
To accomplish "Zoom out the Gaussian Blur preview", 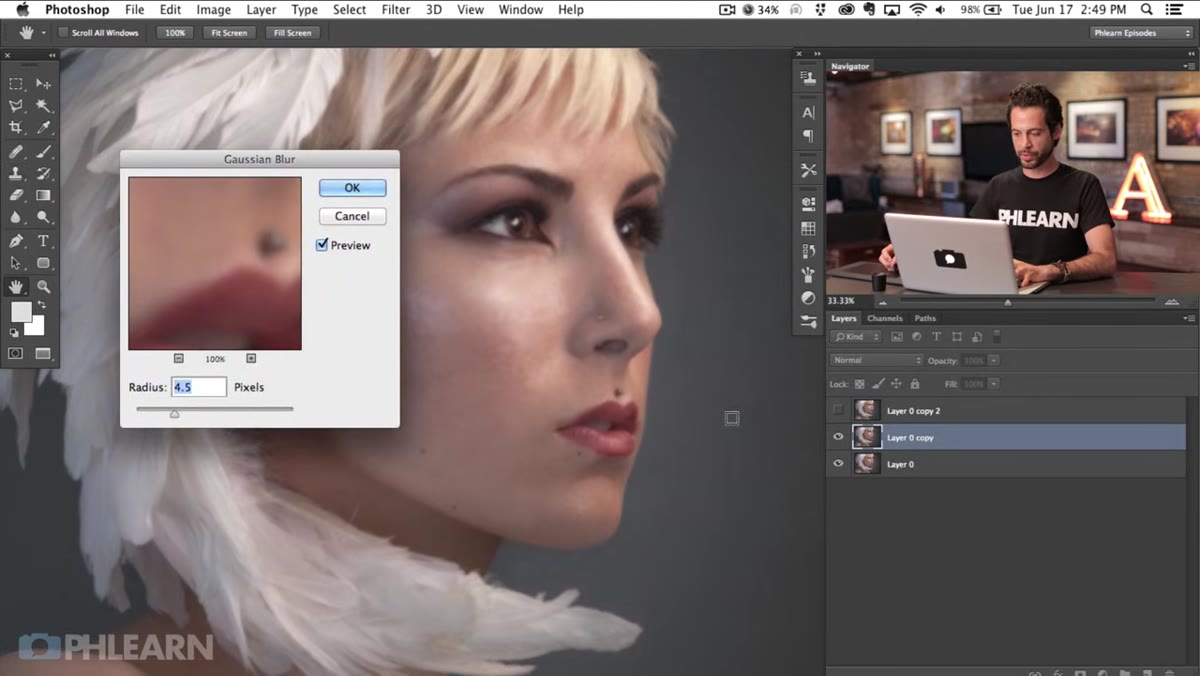I will tap(178, 358).
